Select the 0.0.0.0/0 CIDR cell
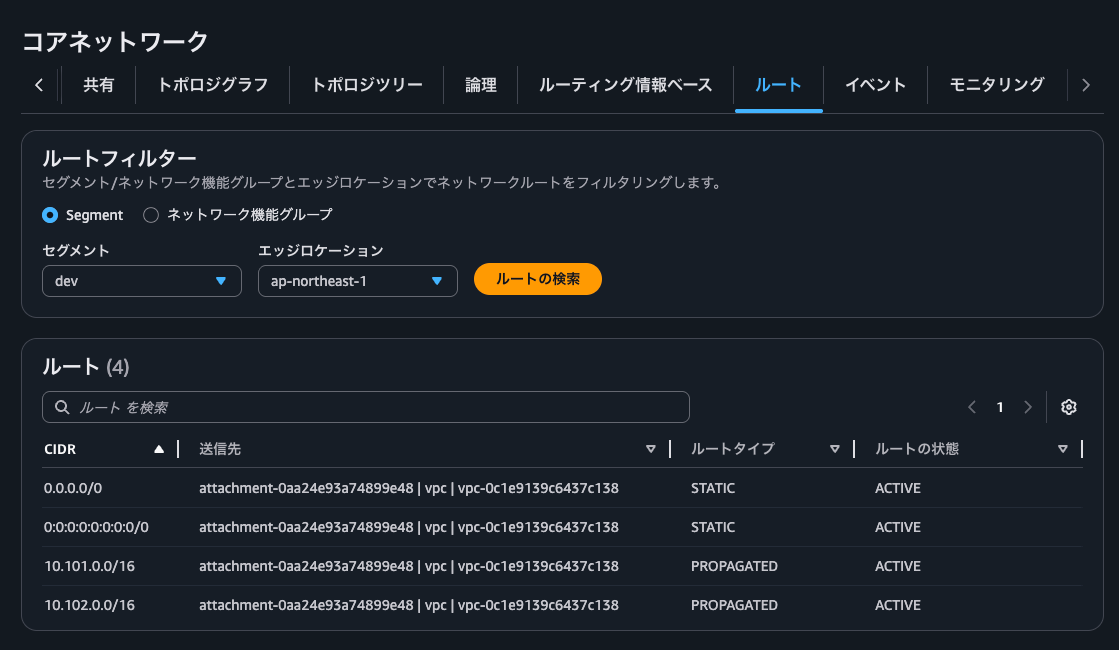Viewport: 1119px width, 650px height. click(x=73, y=488)
